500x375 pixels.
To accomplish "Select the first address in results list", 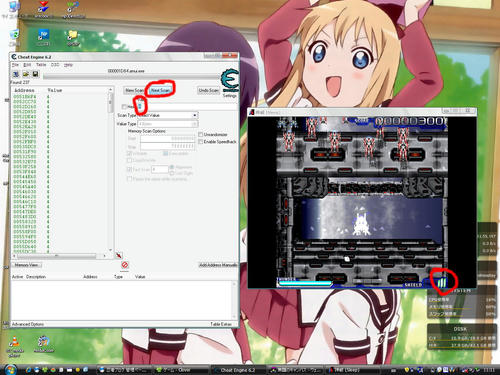I will 32,97.
